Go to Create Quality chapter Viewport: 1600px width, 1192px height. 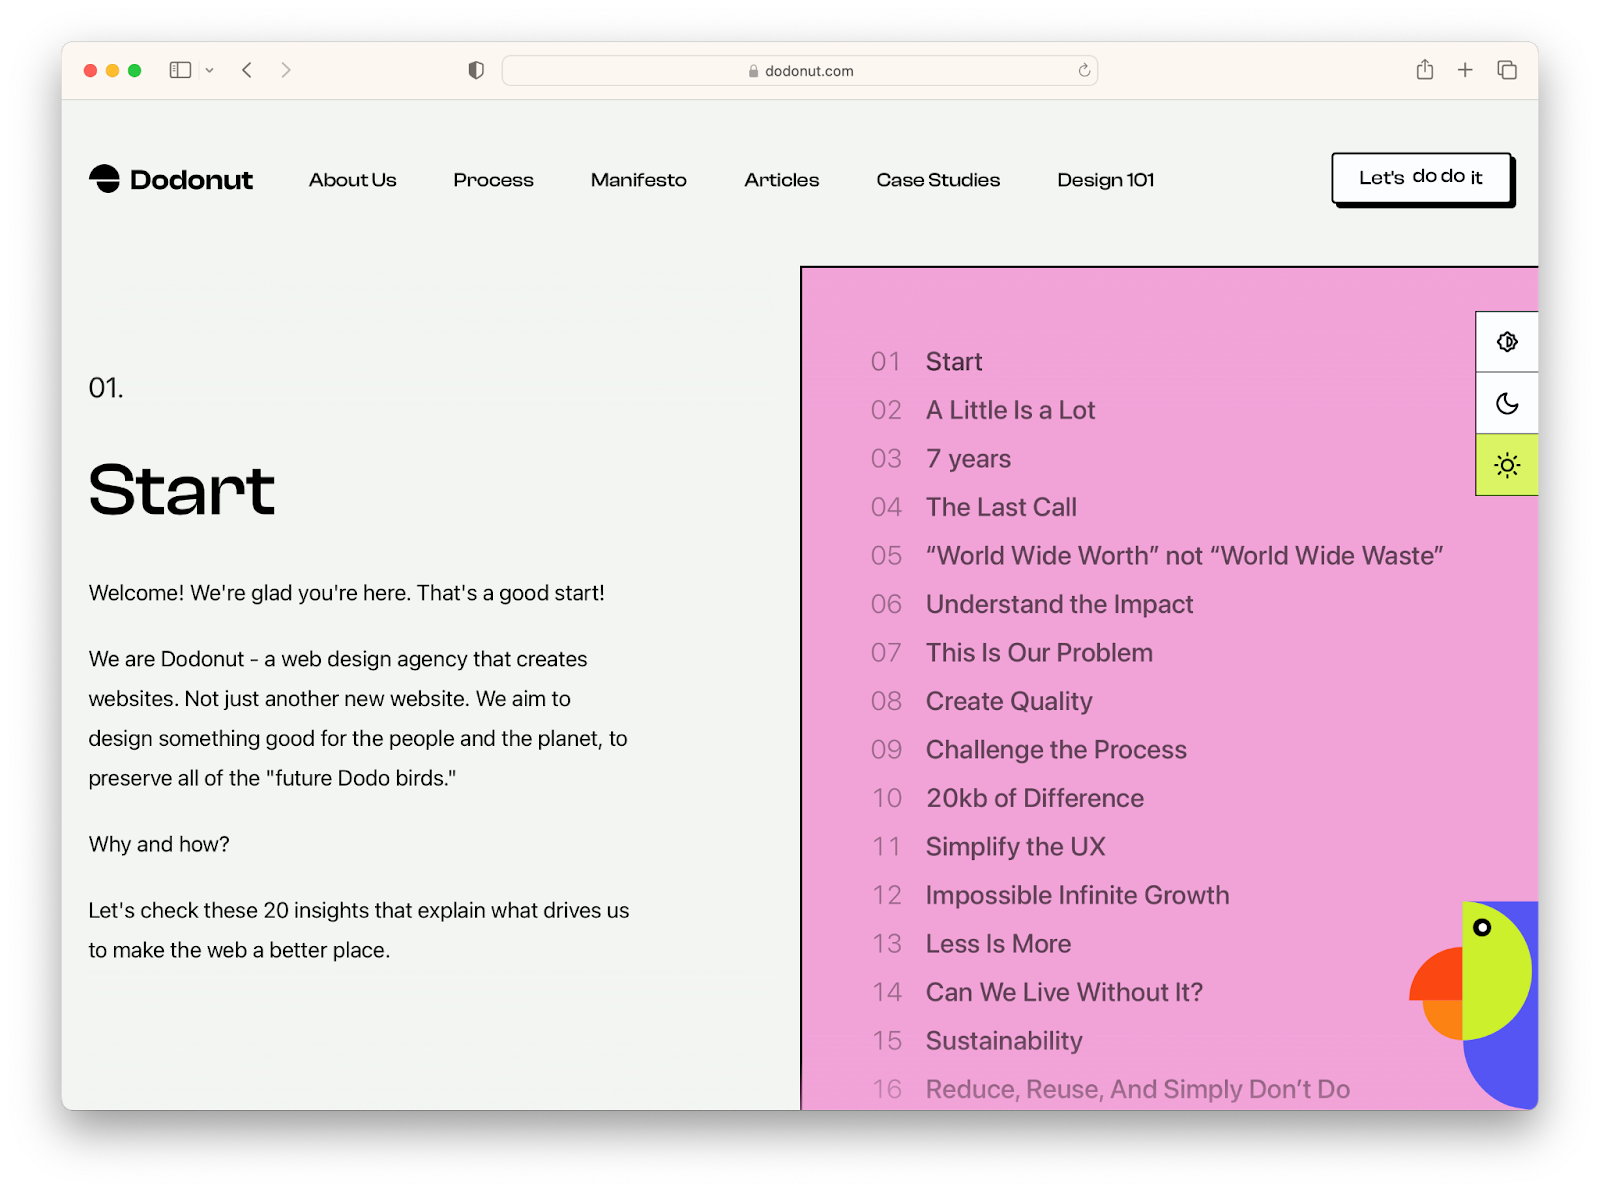click(982, 701)
